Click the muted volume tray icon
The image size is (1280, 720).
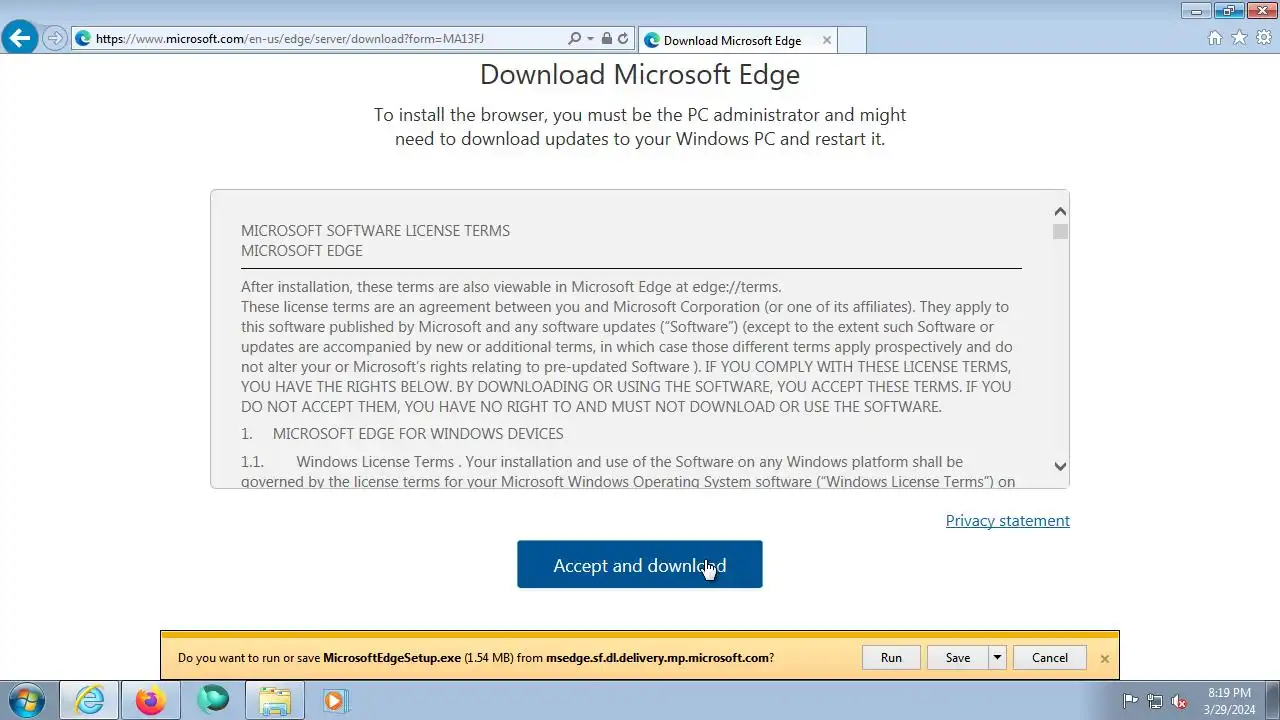tap(1179, 701)
